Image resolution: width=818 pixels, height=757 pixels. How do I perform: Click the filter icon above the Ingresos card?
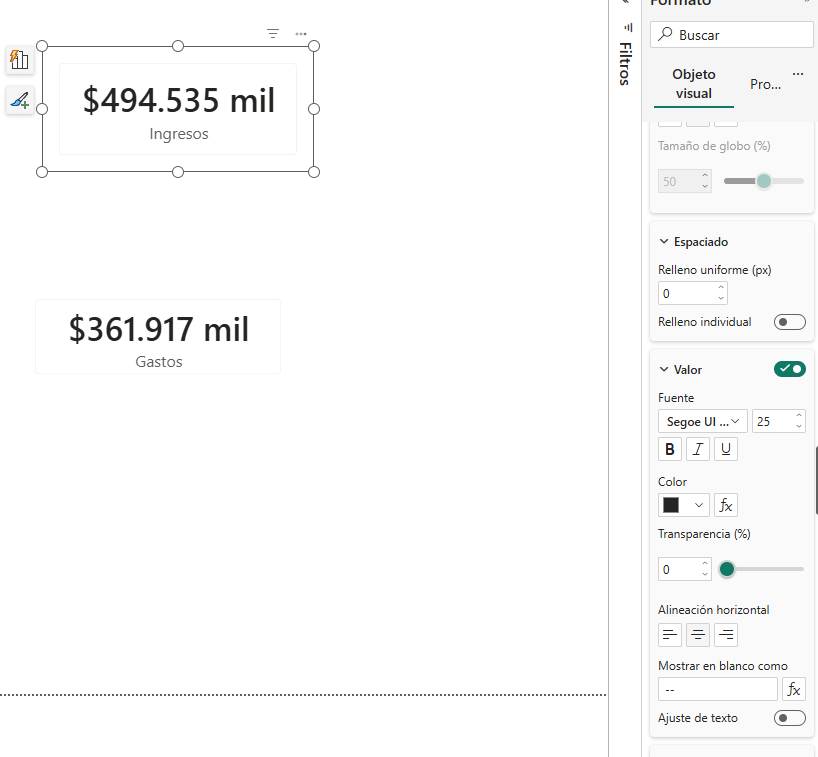(x=273, y=34)
